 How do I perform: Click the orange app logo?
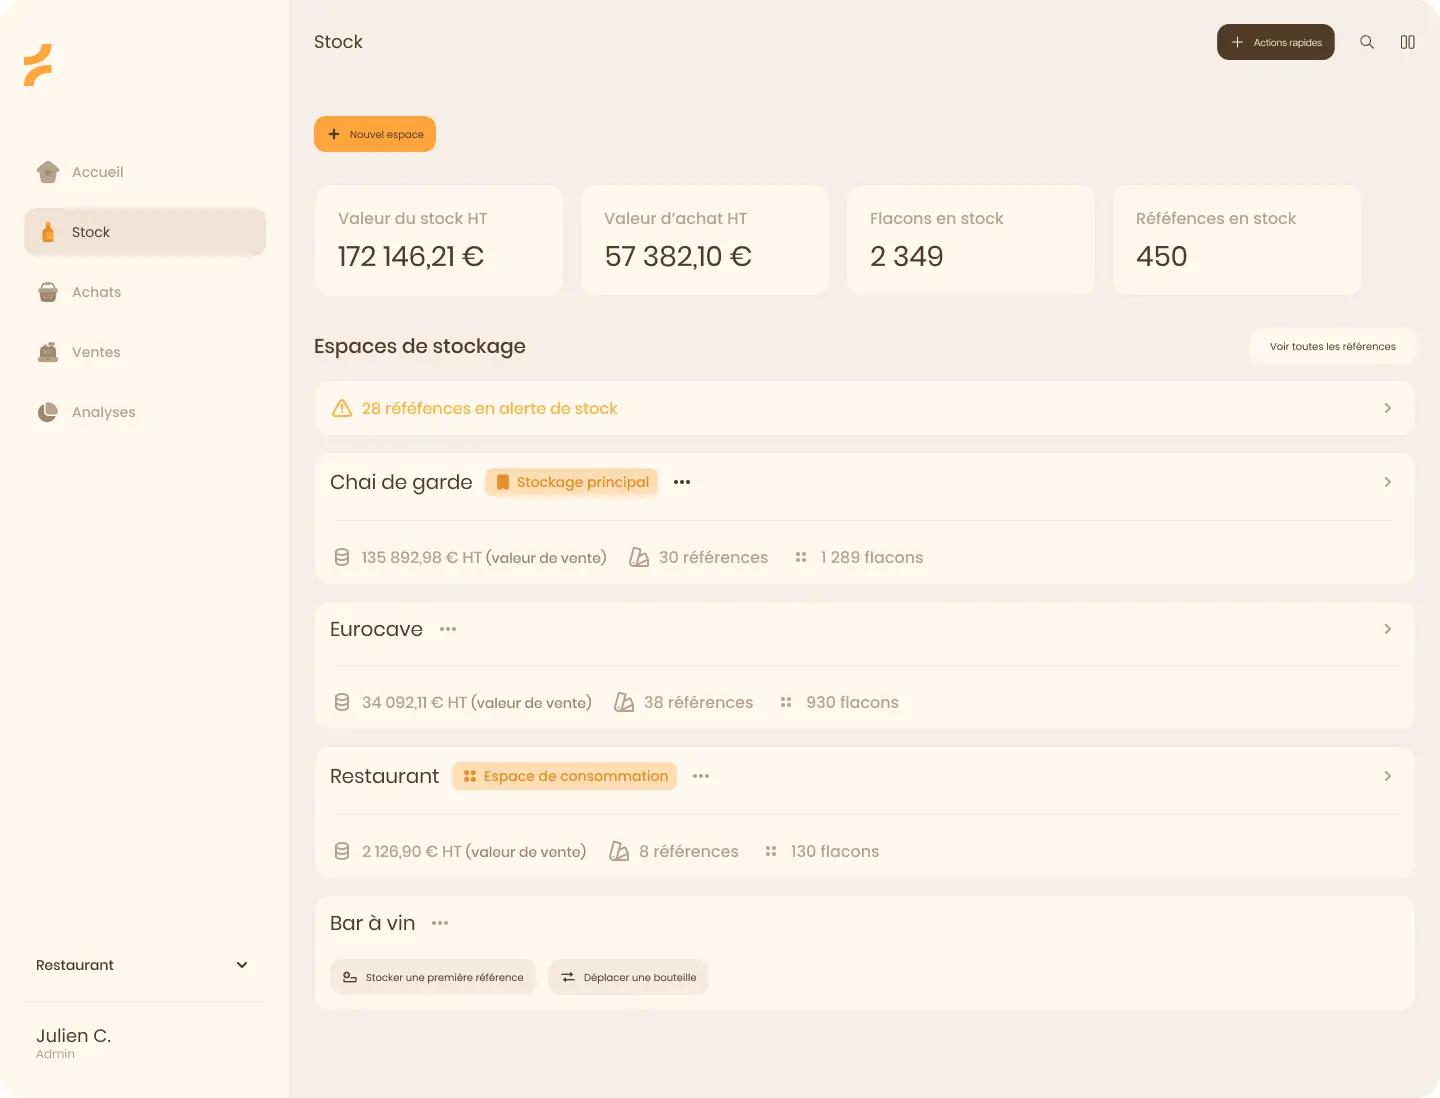[x=38, y=65]
